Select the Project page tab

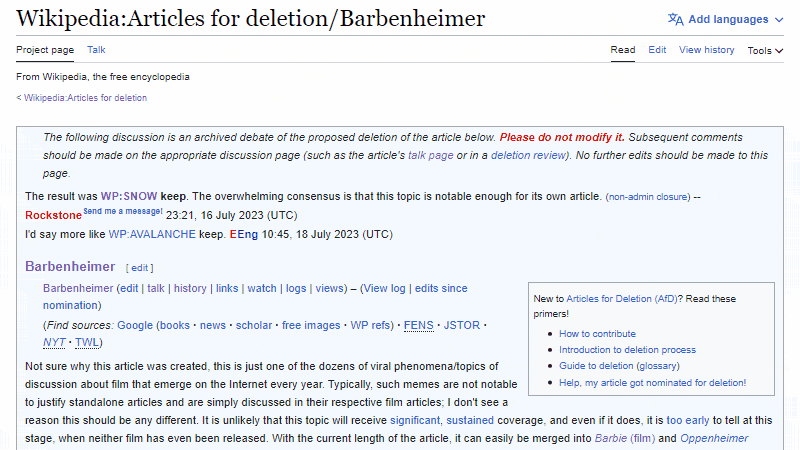(45, 49)
